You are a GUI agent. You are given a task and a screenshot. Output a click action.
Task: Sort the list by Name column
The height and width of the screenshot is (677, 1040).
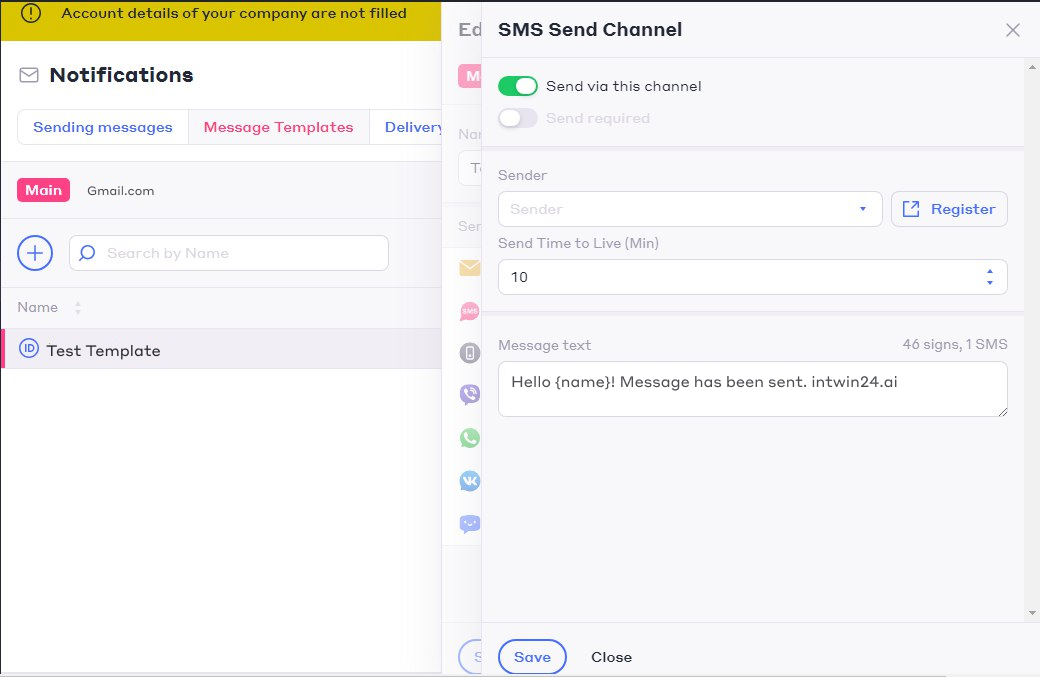78,308
